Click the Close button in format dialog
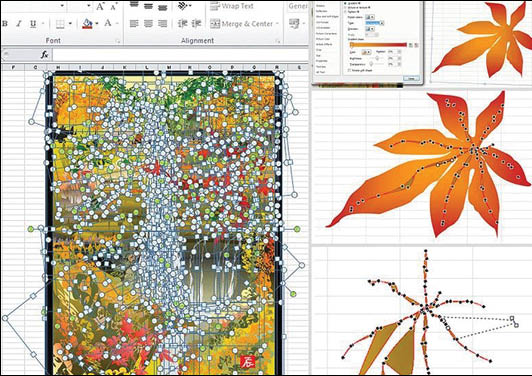This screenshot has height=376, width=532. coord(411,78)
